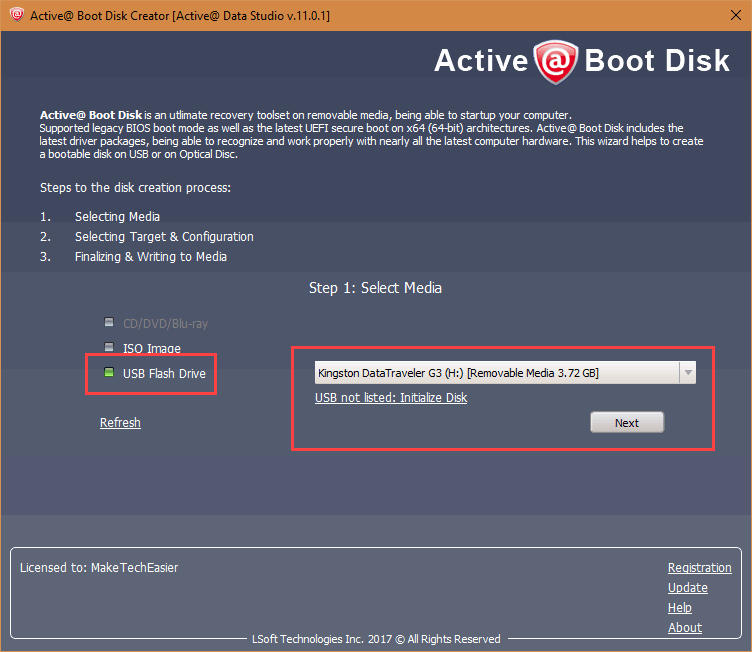The image size is (752, 652).
Task: Click step text 'Selecting Target & Configuration'
Action: click(x=164, y=237)
